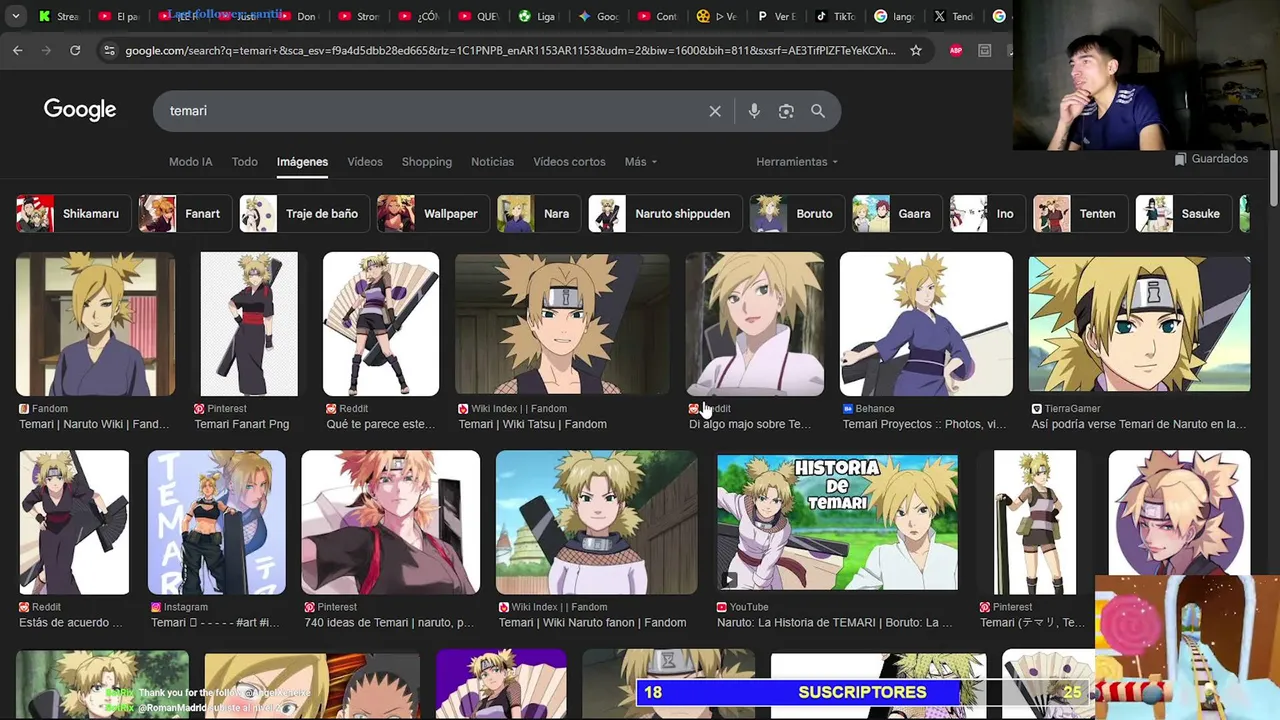The width and height of the screenshot is (1280, 720).
Task: Open the Pinterest 740 ideas de Temari image
Action: (x=391, y=522)
